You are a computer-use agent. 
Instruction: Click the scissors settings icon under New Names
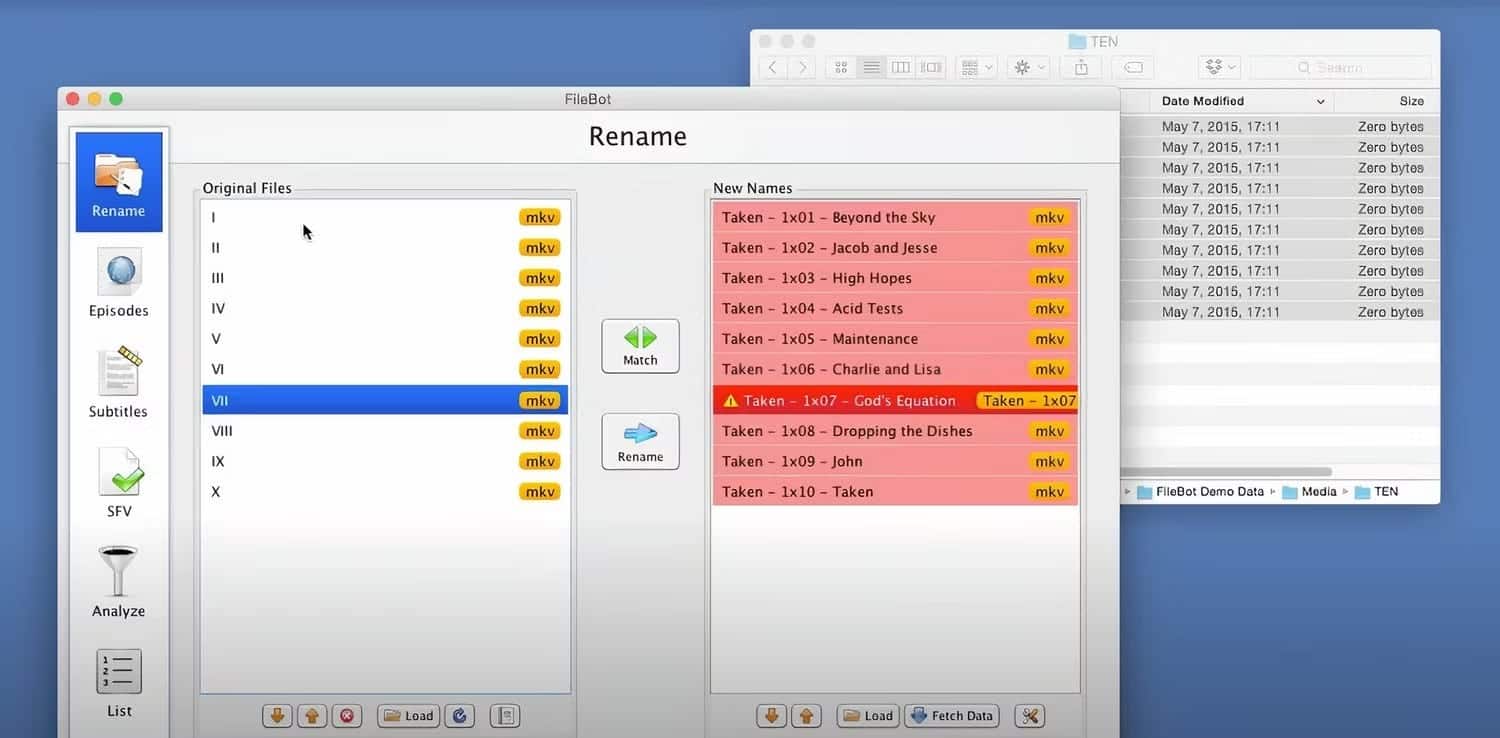click(1029, 716)
